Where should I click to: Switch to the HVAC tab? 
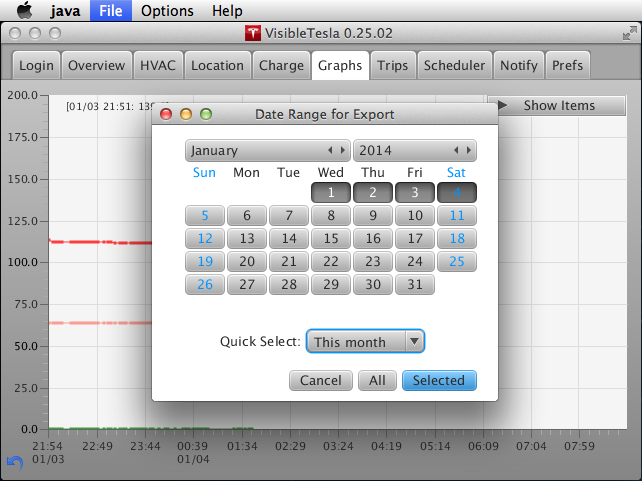[x=158, y=65]
